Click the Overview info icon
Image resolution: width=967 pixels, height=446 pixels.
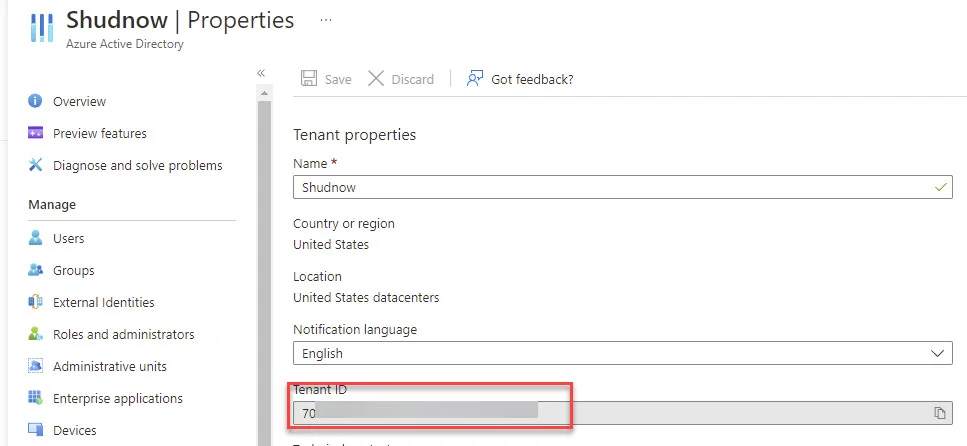[35, 101]
